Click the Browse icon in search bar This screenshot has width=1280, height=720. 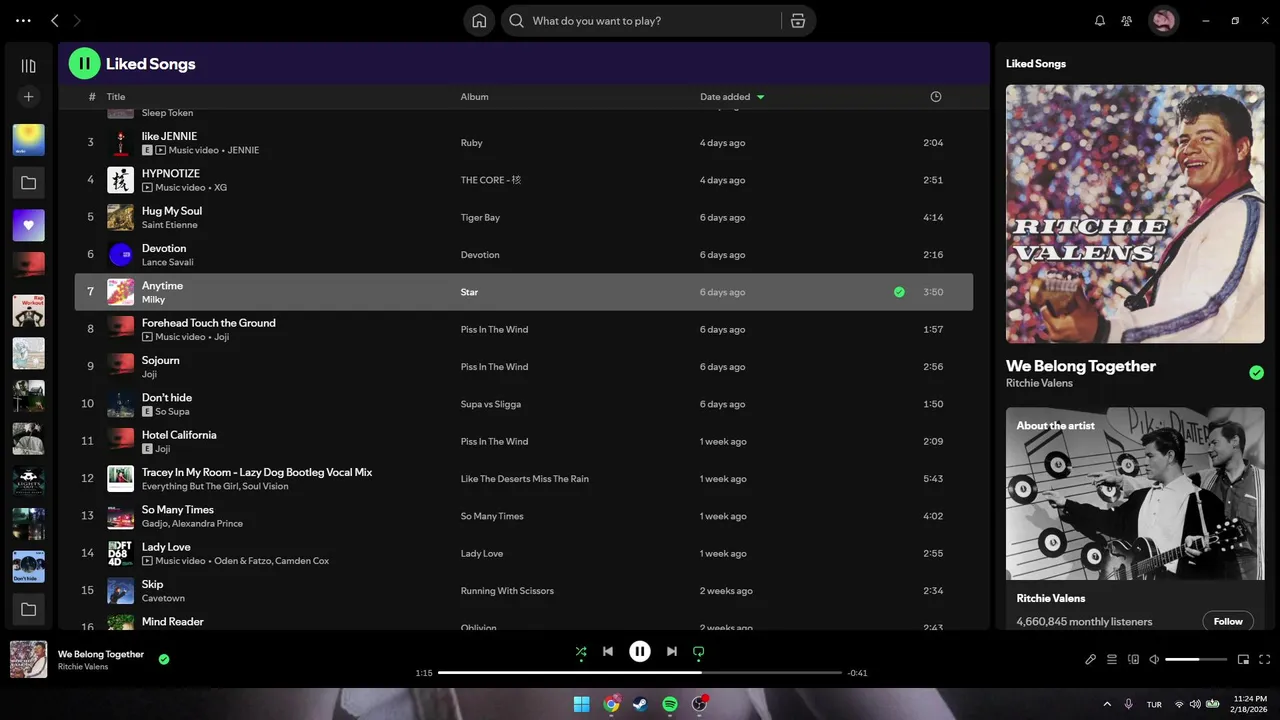tap(797, 21)
